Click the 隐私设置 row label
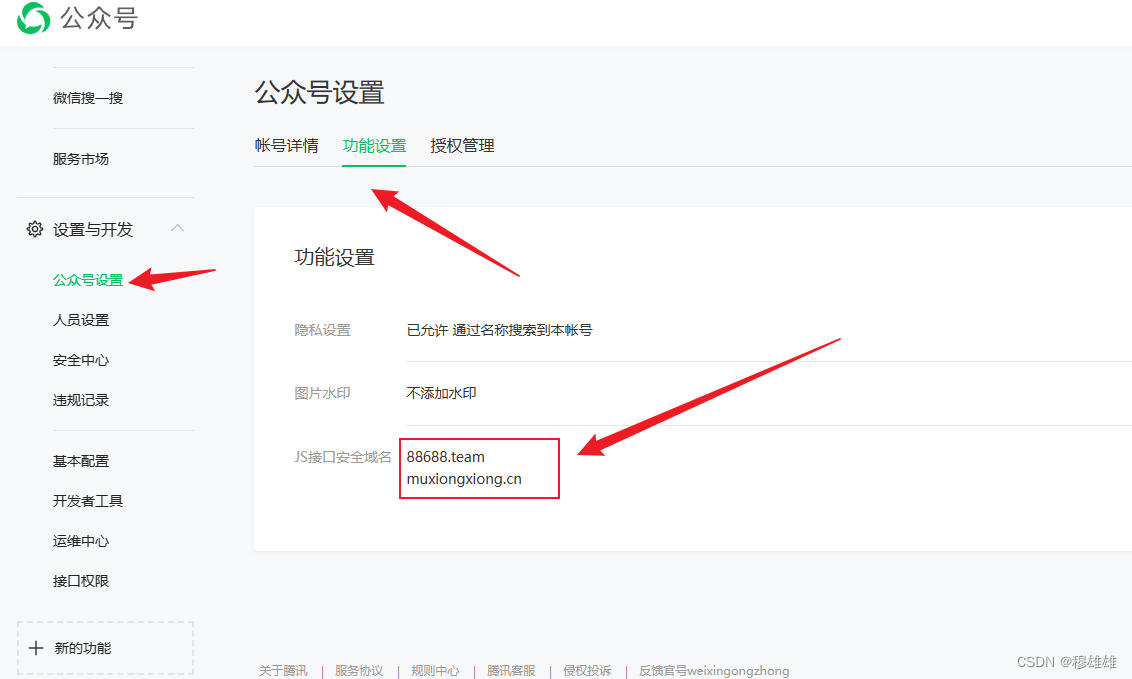This screenshot has width=1132, height=679. 323,330
